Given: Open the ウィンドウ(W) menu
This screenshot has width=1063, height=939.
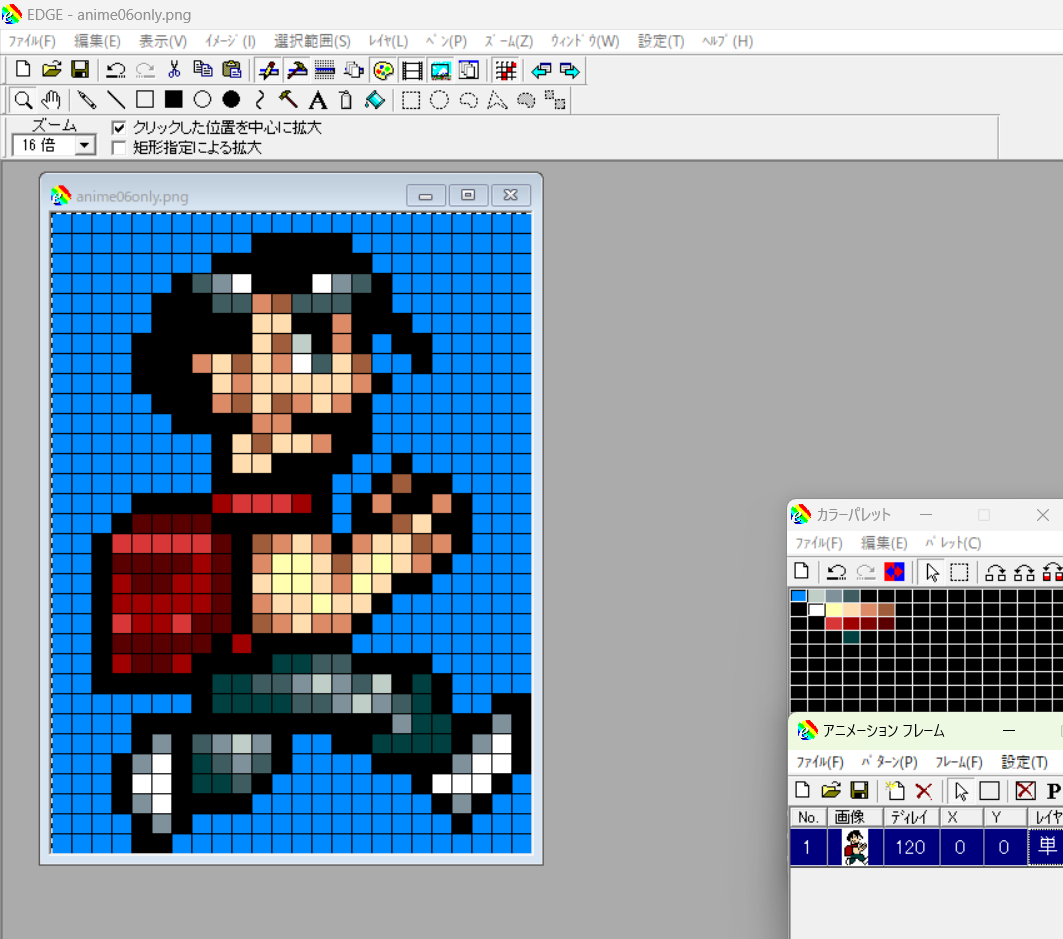Looking at the screenshot, I should [585, 41].
